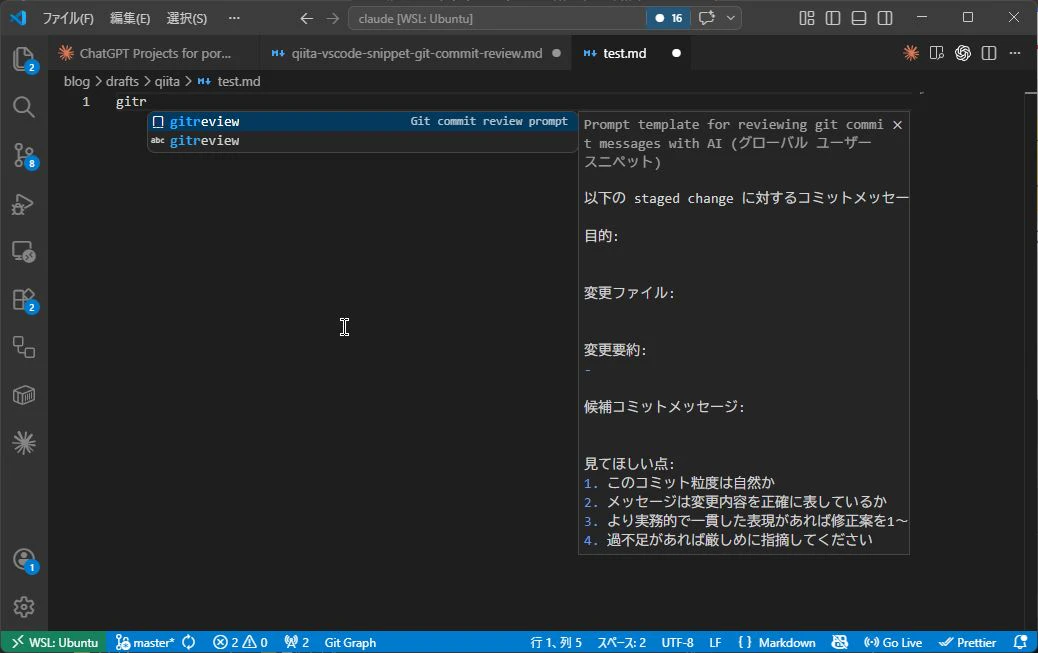Close the suggestion details panel
The image size is (1038, 653).
click(x=897, y=125)
